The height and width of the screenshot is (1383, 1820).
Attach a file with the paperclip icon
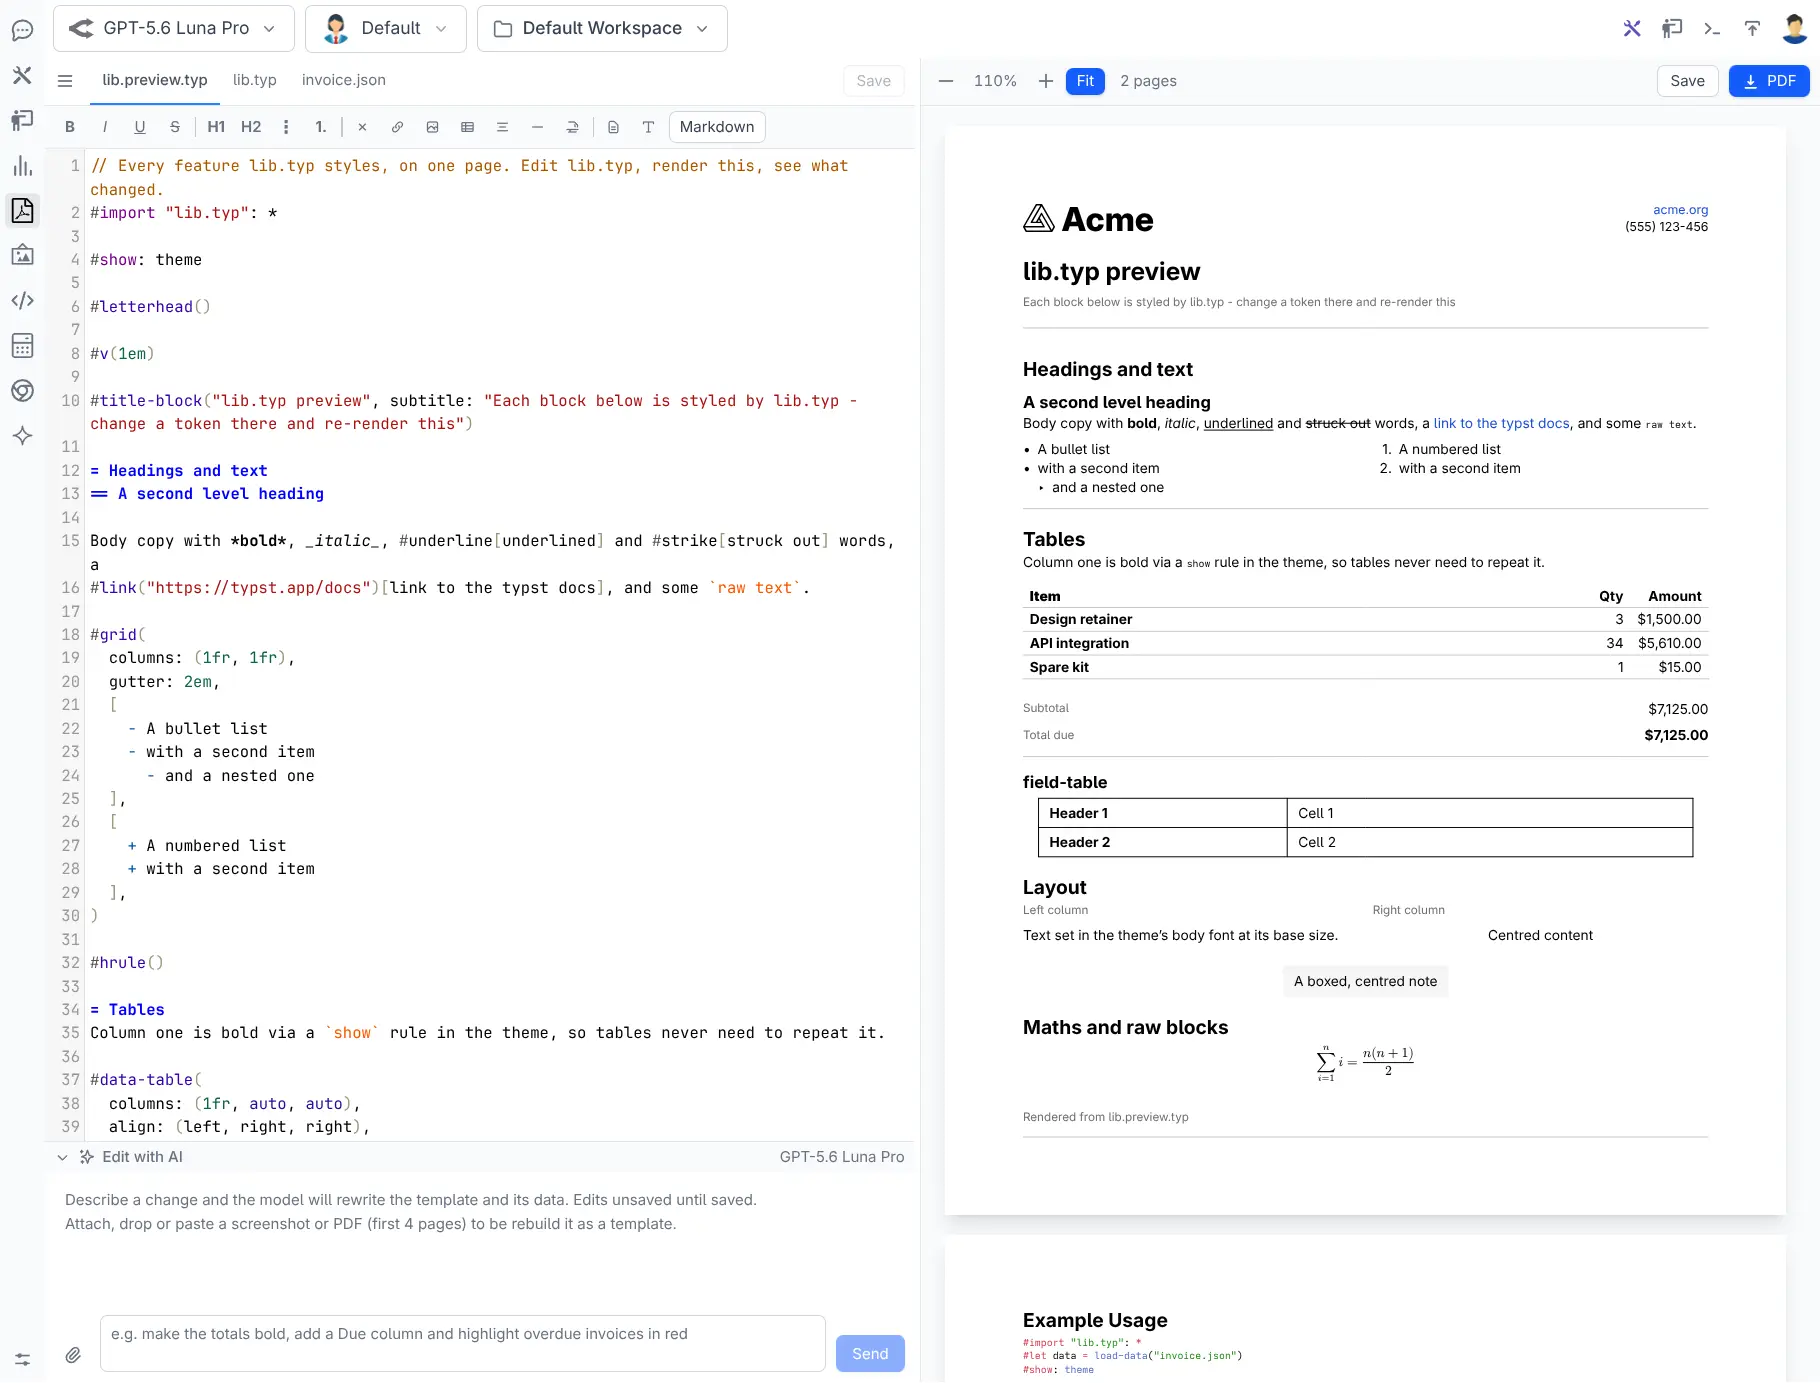click(73, 1355)
